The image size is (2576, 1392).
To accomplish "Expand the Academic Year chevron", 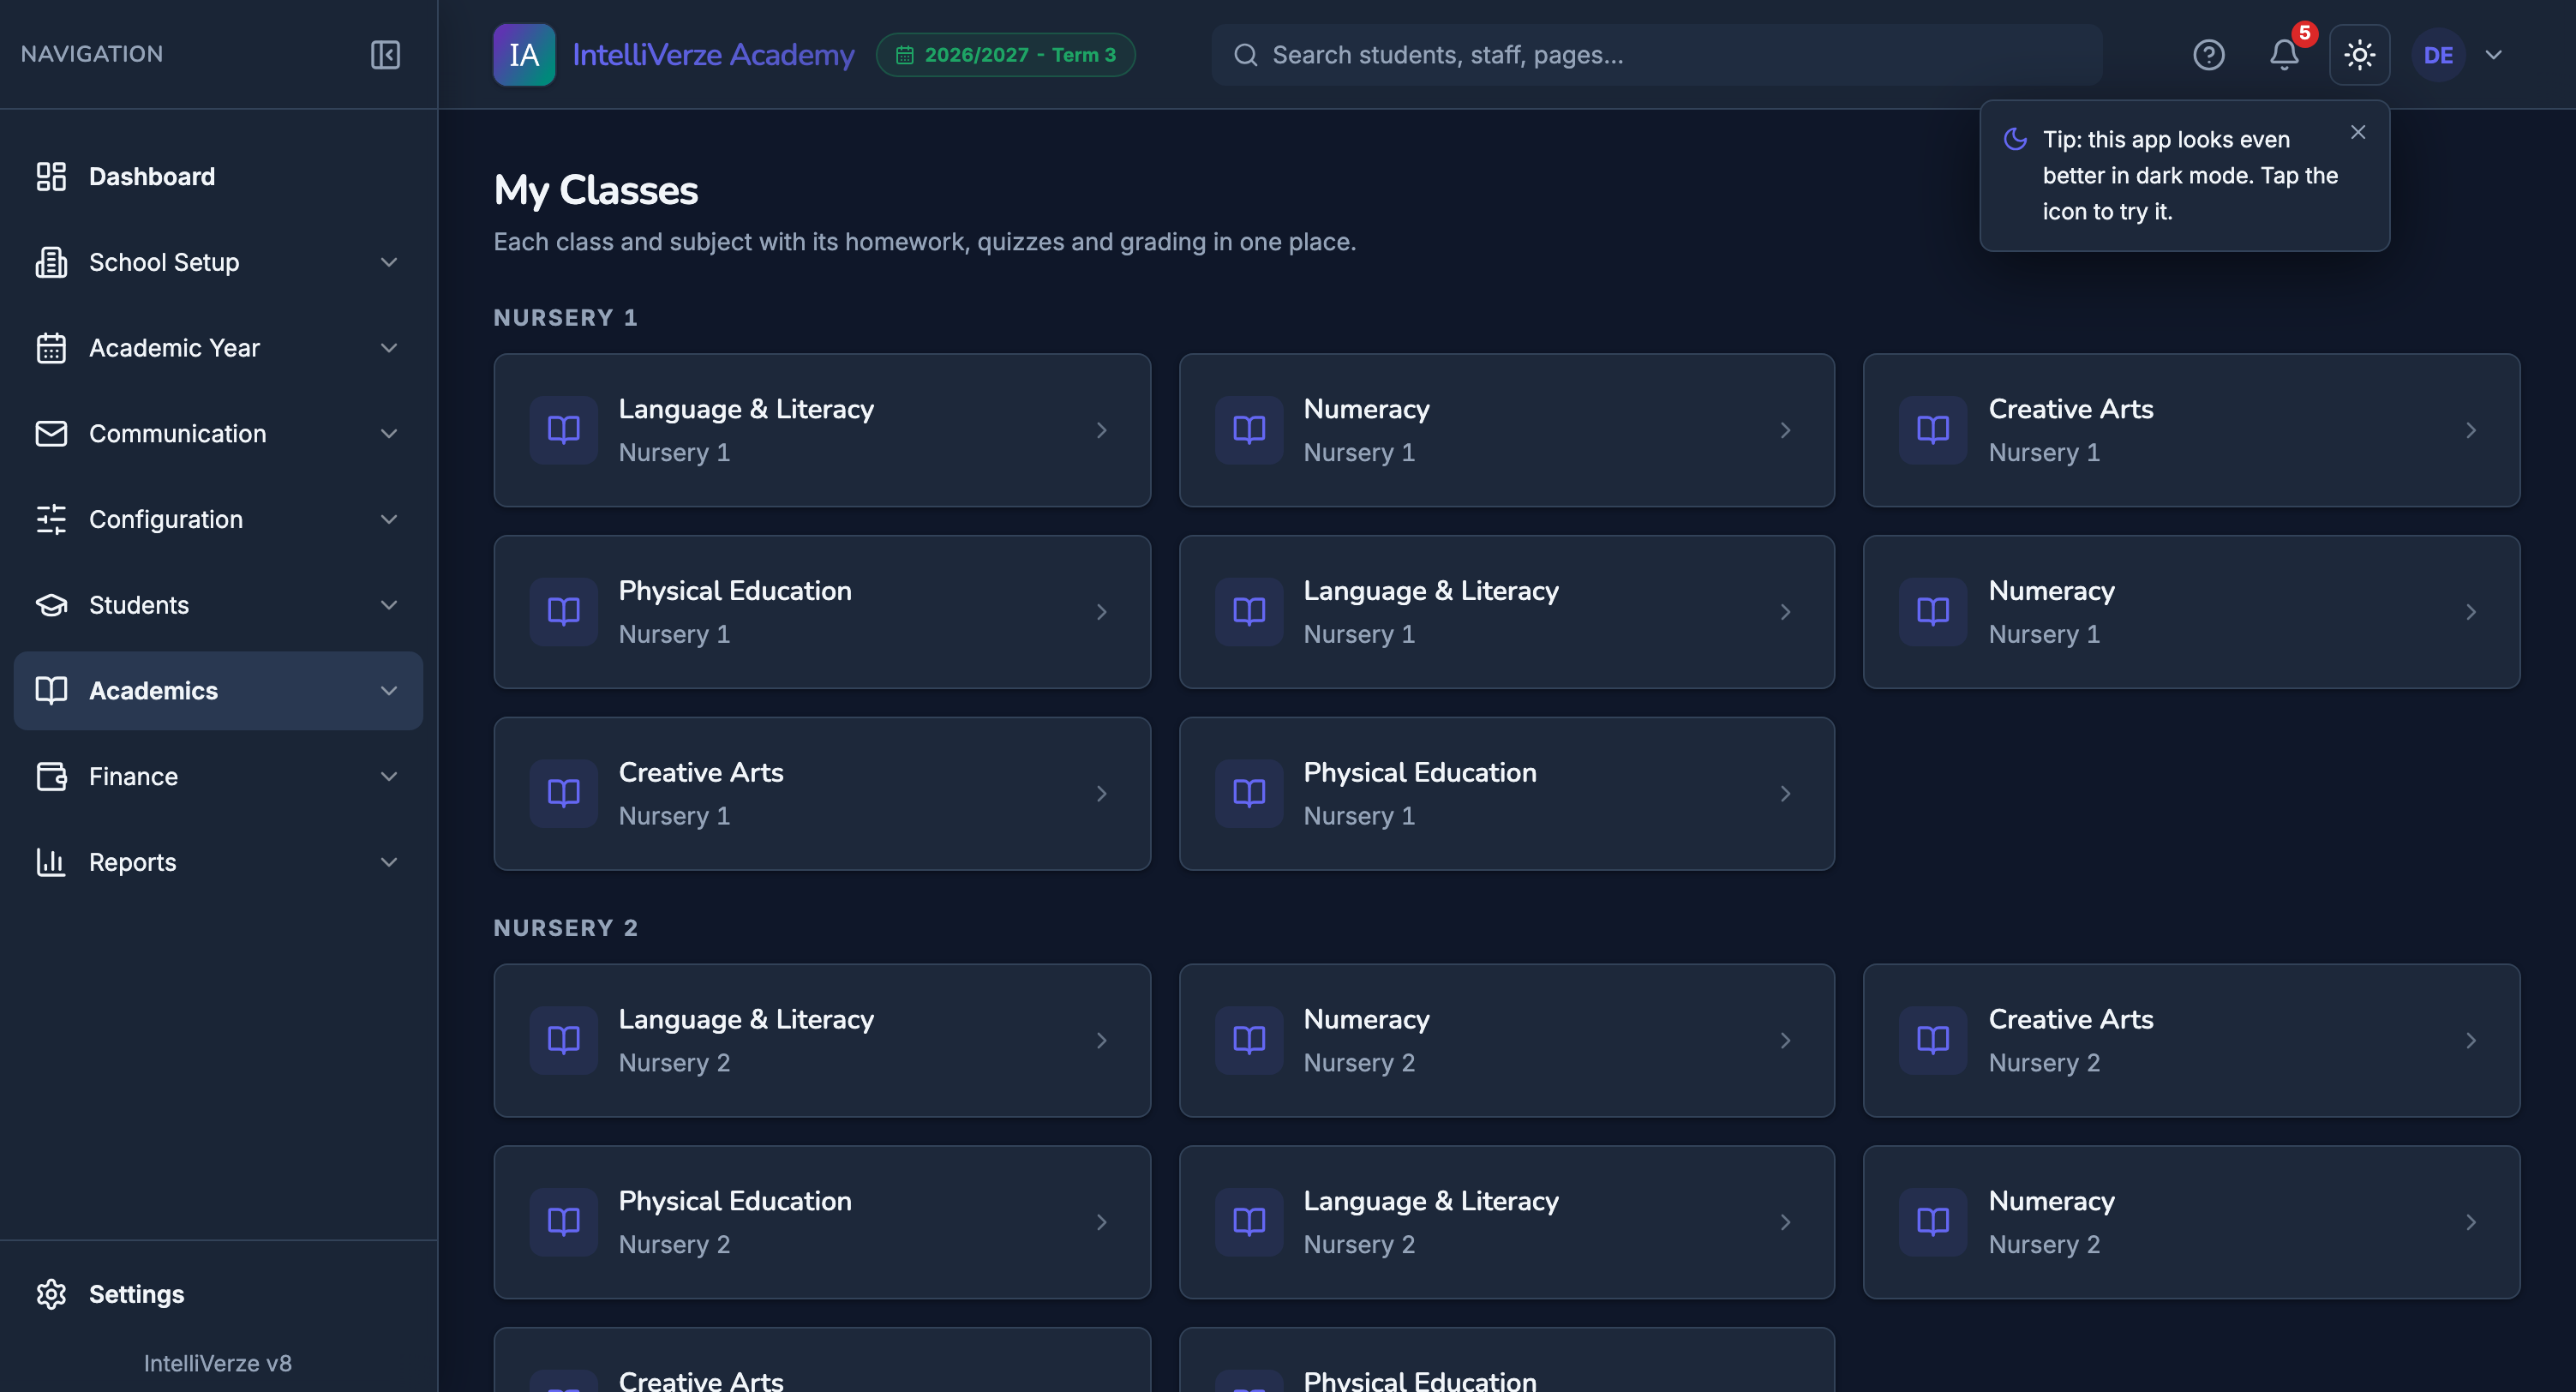I will 389,348.
